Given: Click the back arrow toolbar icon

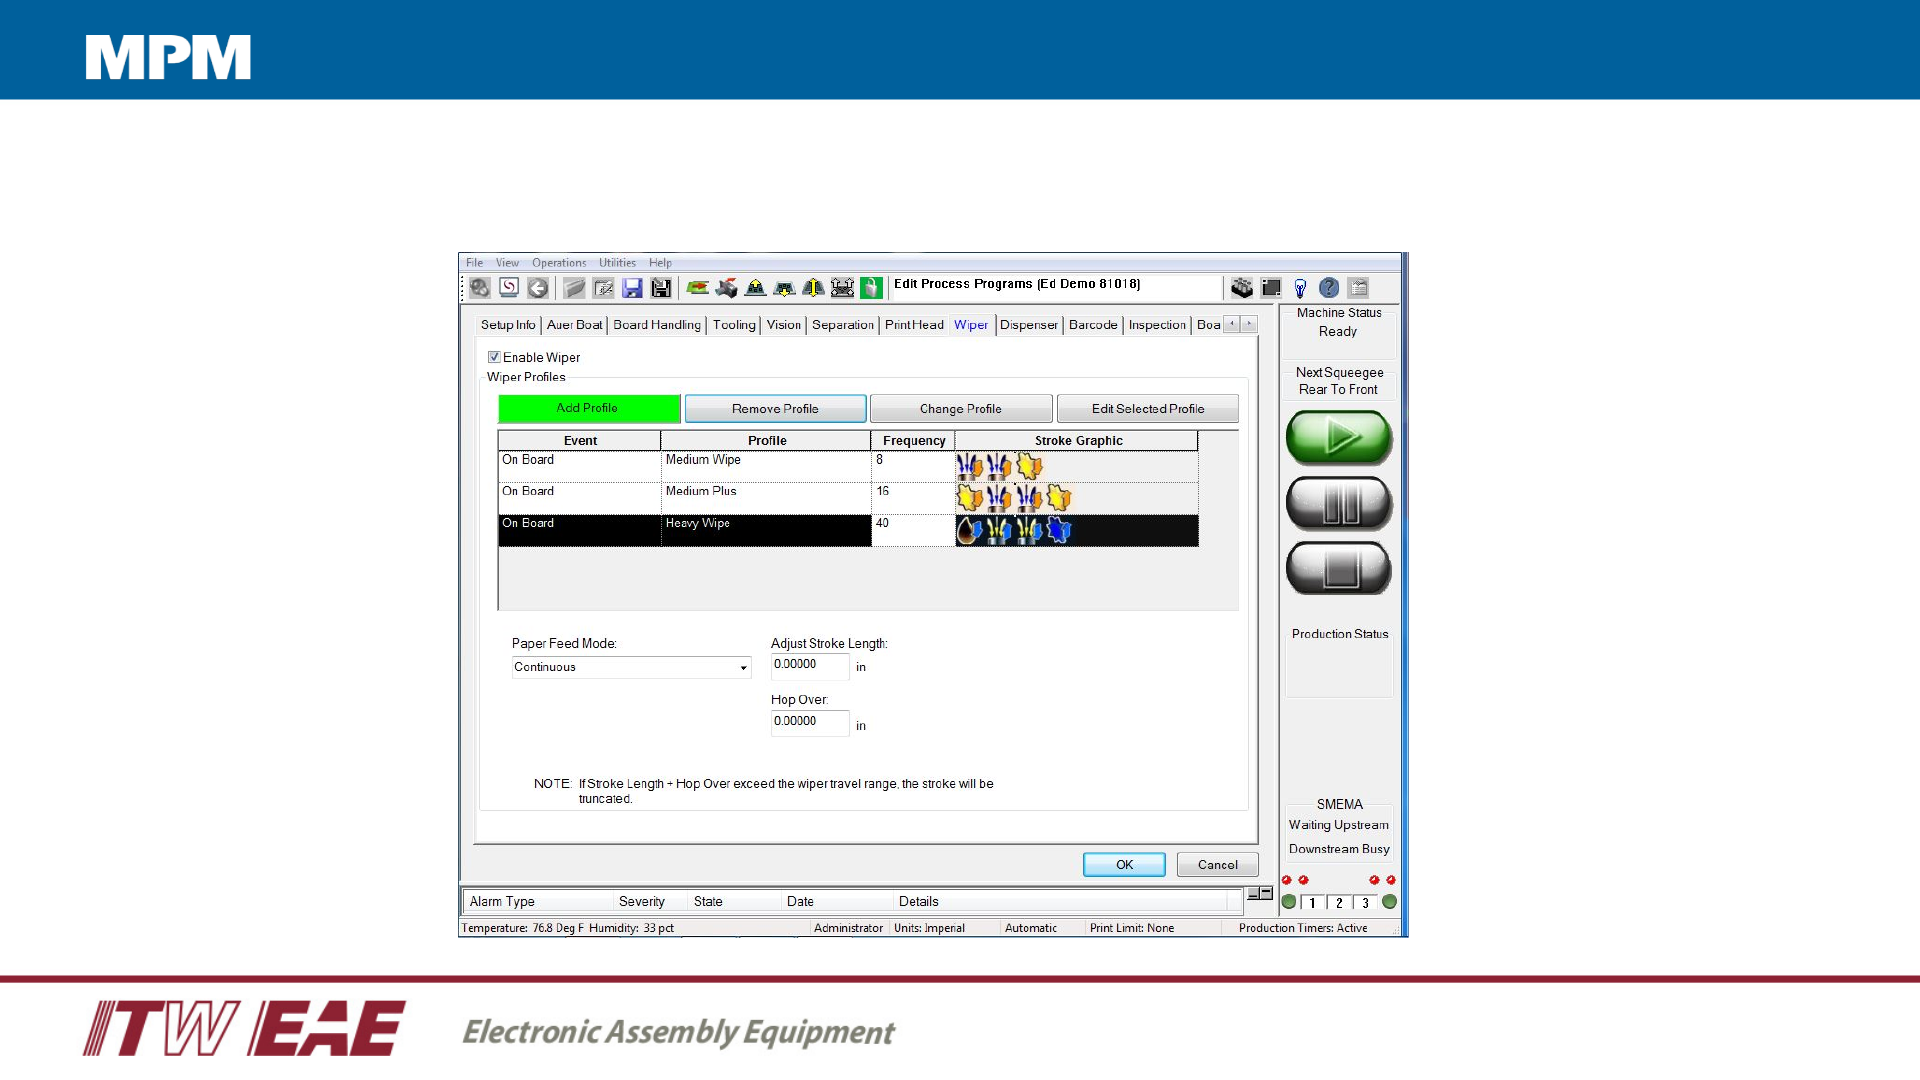Looking at the screenshot, I should point(538,288).
